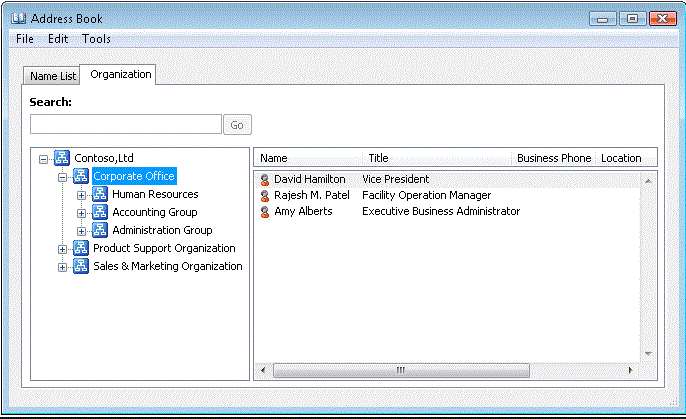Collapse the Contoso,Ltd root node
Image resolution: width=686 pixels, height=419 pixels.
(x=43, y=159)
